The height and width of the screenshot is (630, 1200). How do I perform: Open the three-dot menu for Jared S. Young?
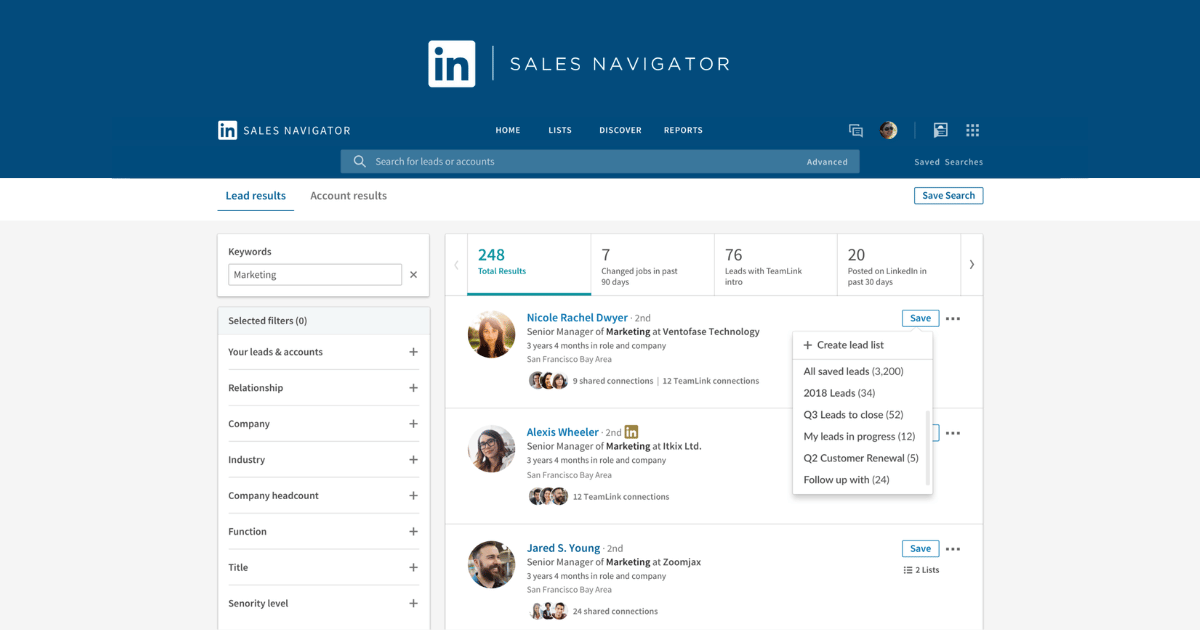click(953, 549)
